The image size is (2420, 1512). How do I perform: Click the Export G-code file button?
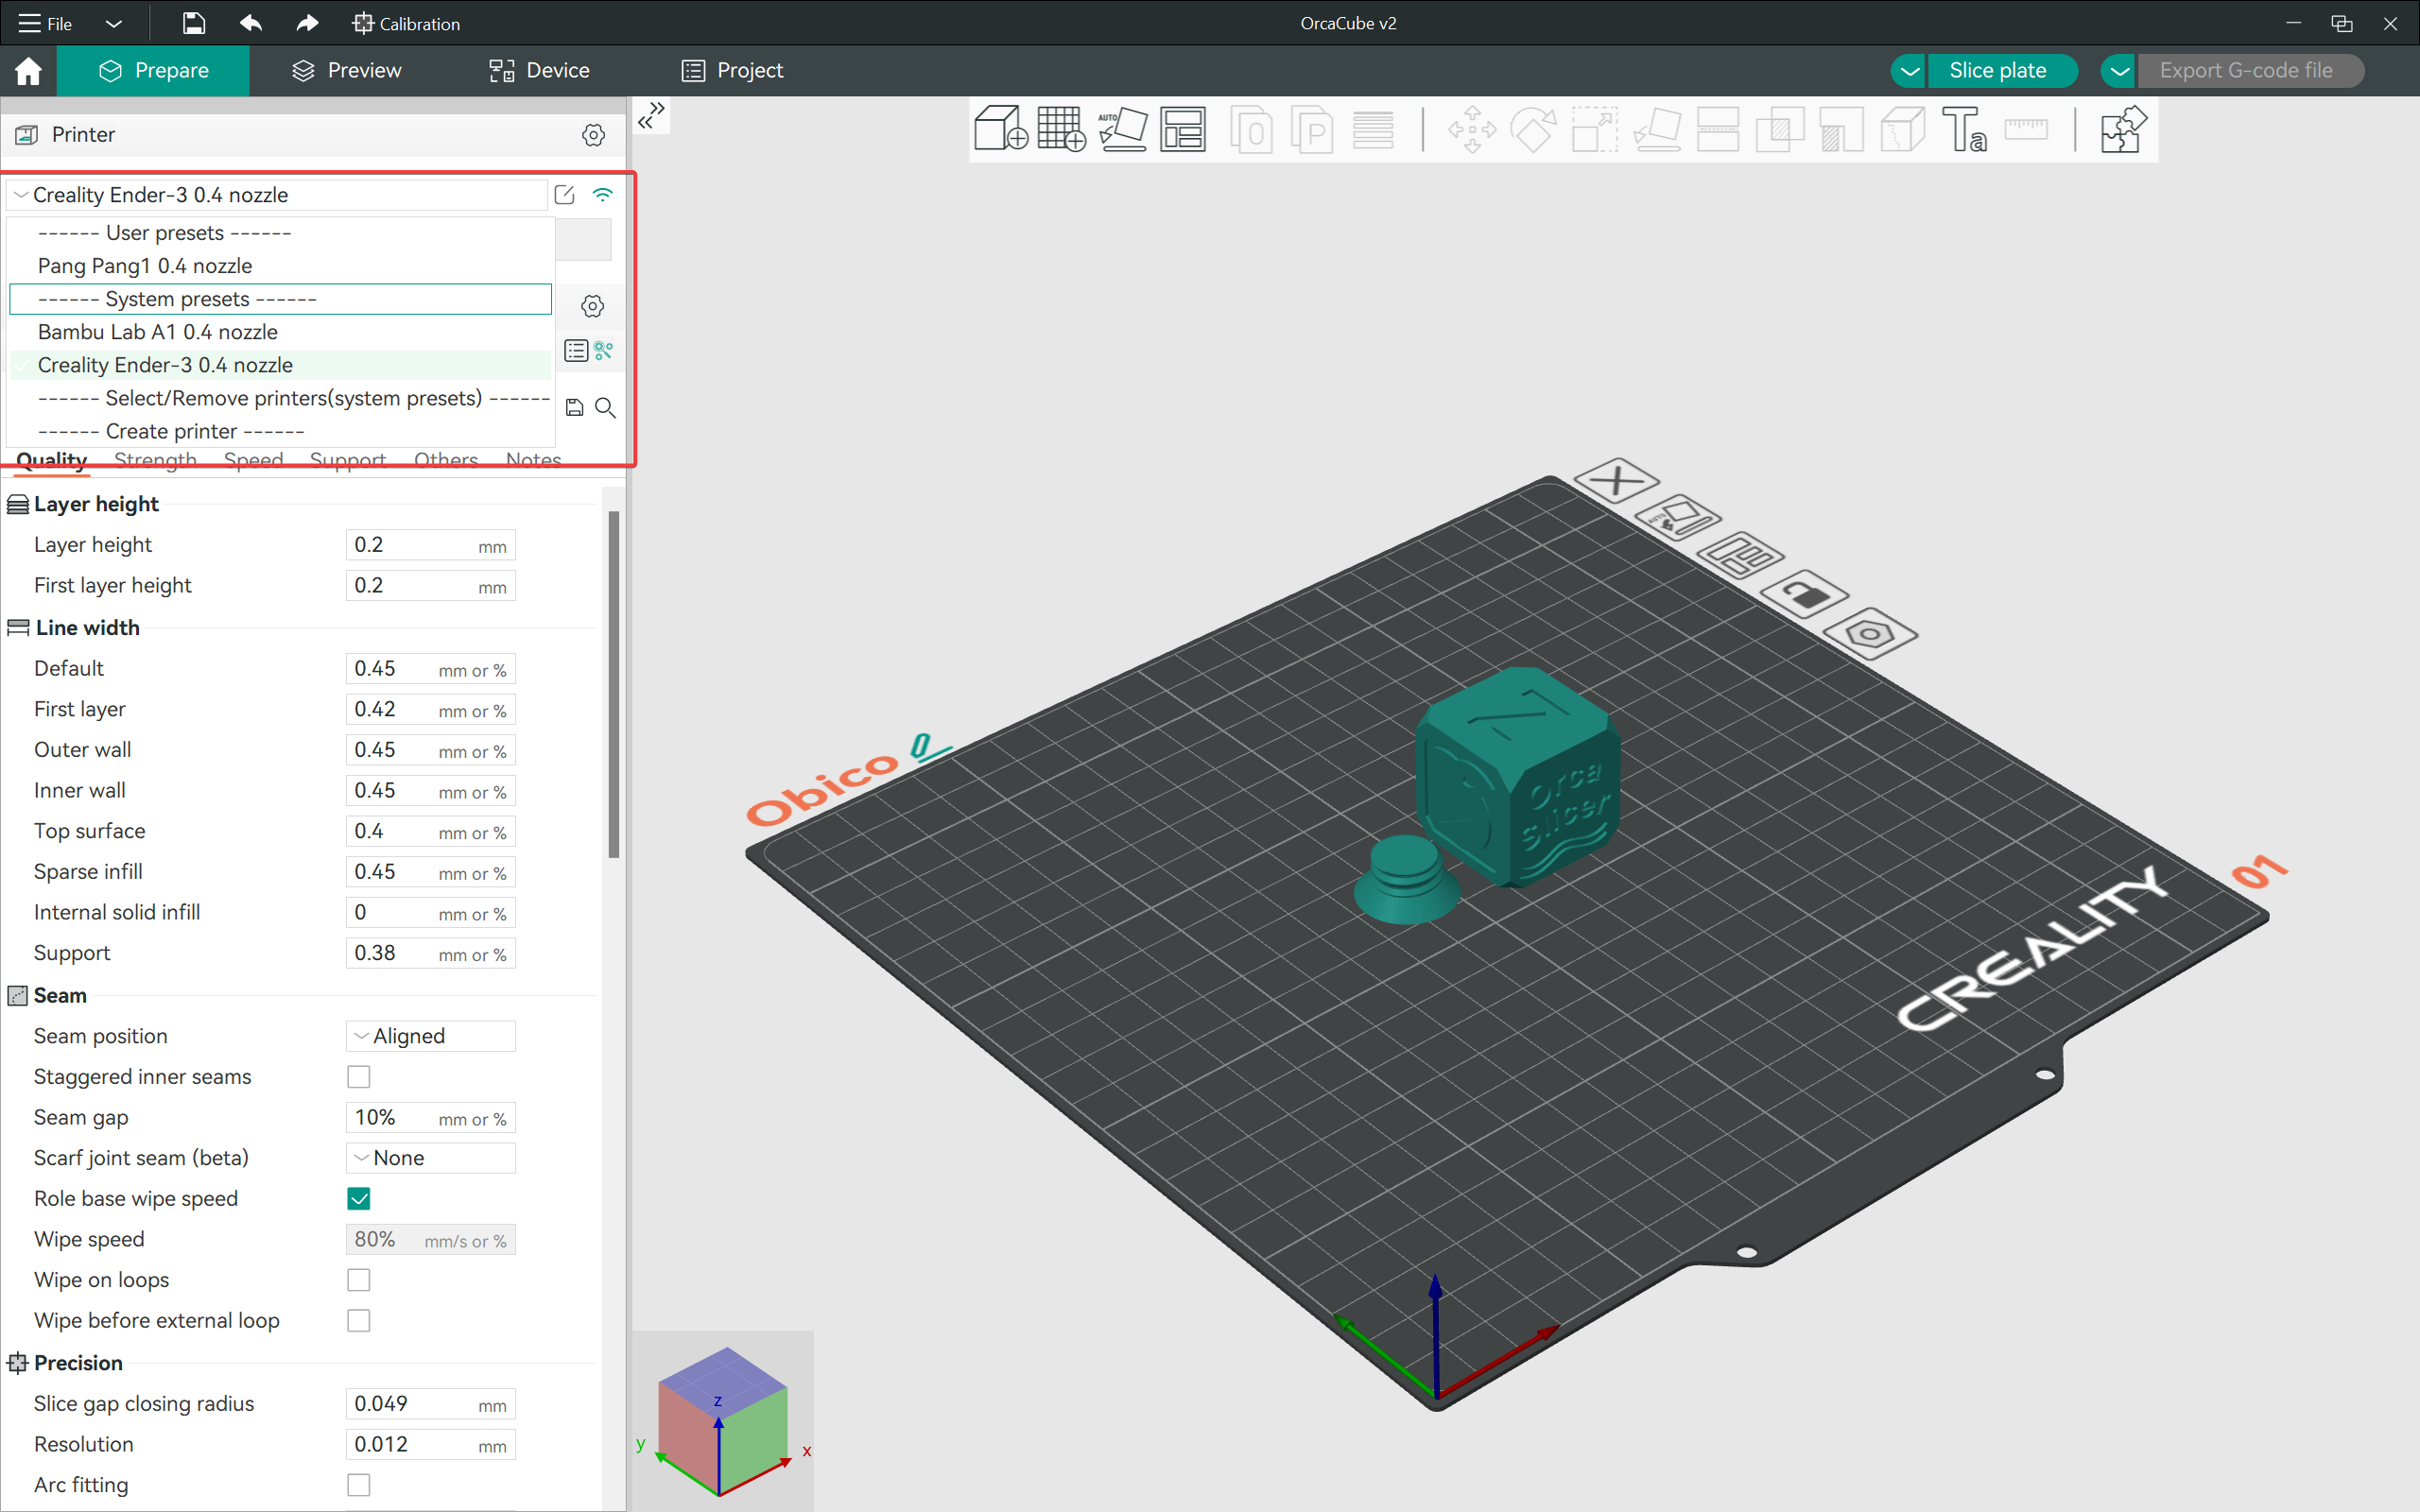pyautogui.click(x=2249, y=70)
